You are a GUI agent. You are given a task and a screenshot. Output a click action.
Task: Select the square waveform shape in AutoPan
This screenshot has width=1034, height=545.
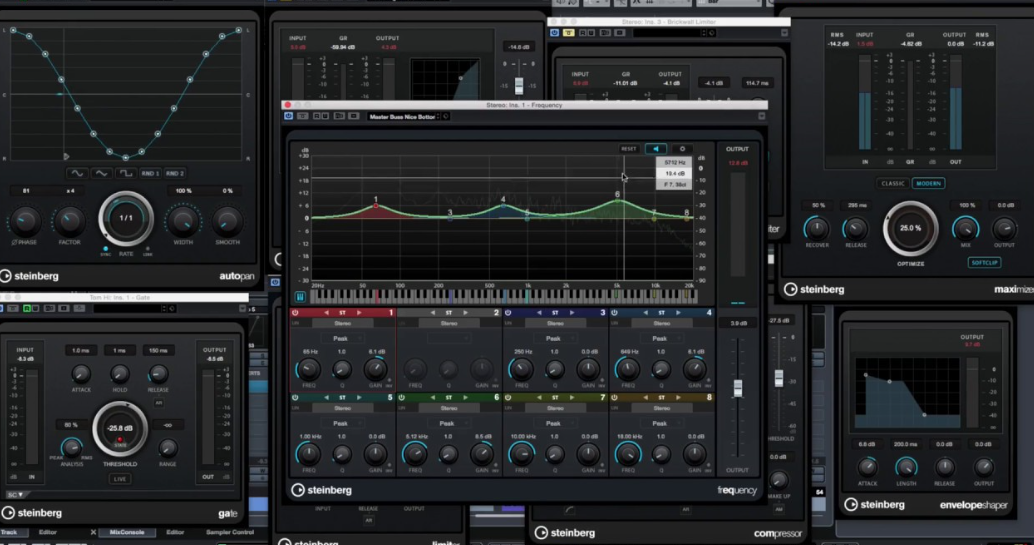126,173
